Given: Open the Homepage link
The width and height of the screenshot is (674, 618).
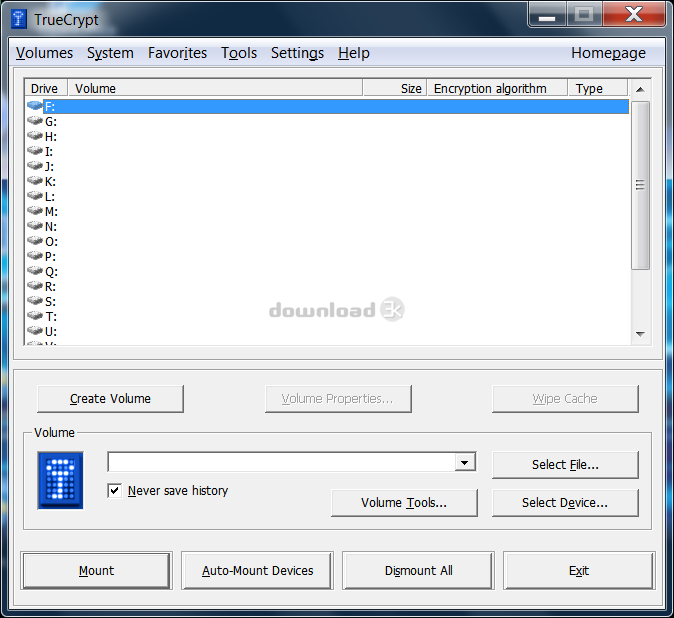Looking at the screenshot, I should [608, 53].
